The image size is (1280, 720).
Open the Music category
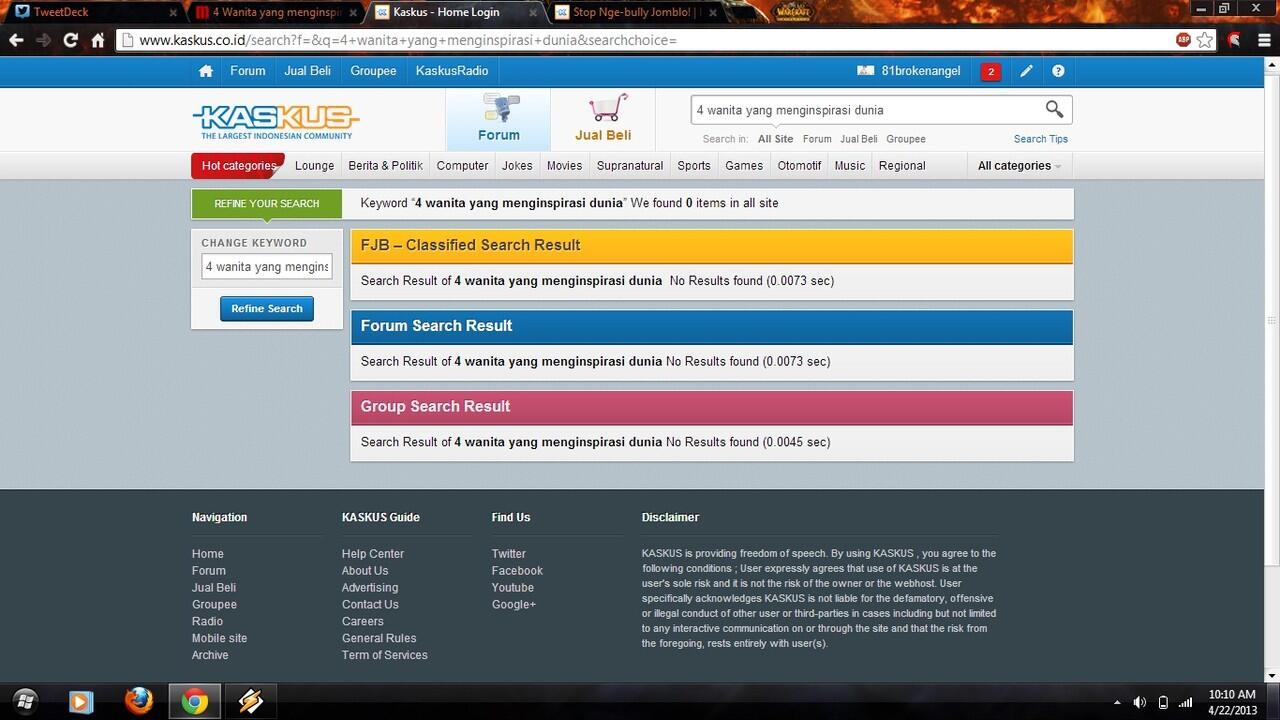point(849,166)
